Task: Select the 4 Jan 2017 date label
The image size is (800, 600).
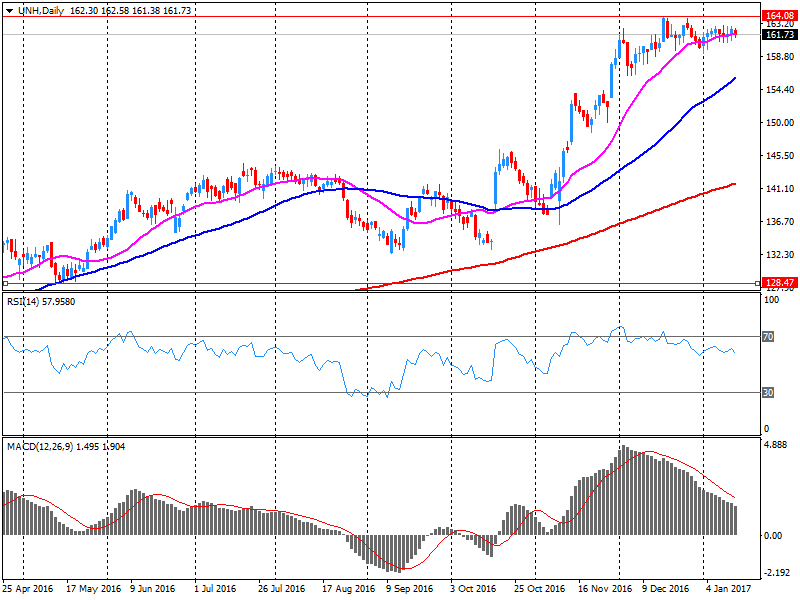Action: tap(729, 589)
